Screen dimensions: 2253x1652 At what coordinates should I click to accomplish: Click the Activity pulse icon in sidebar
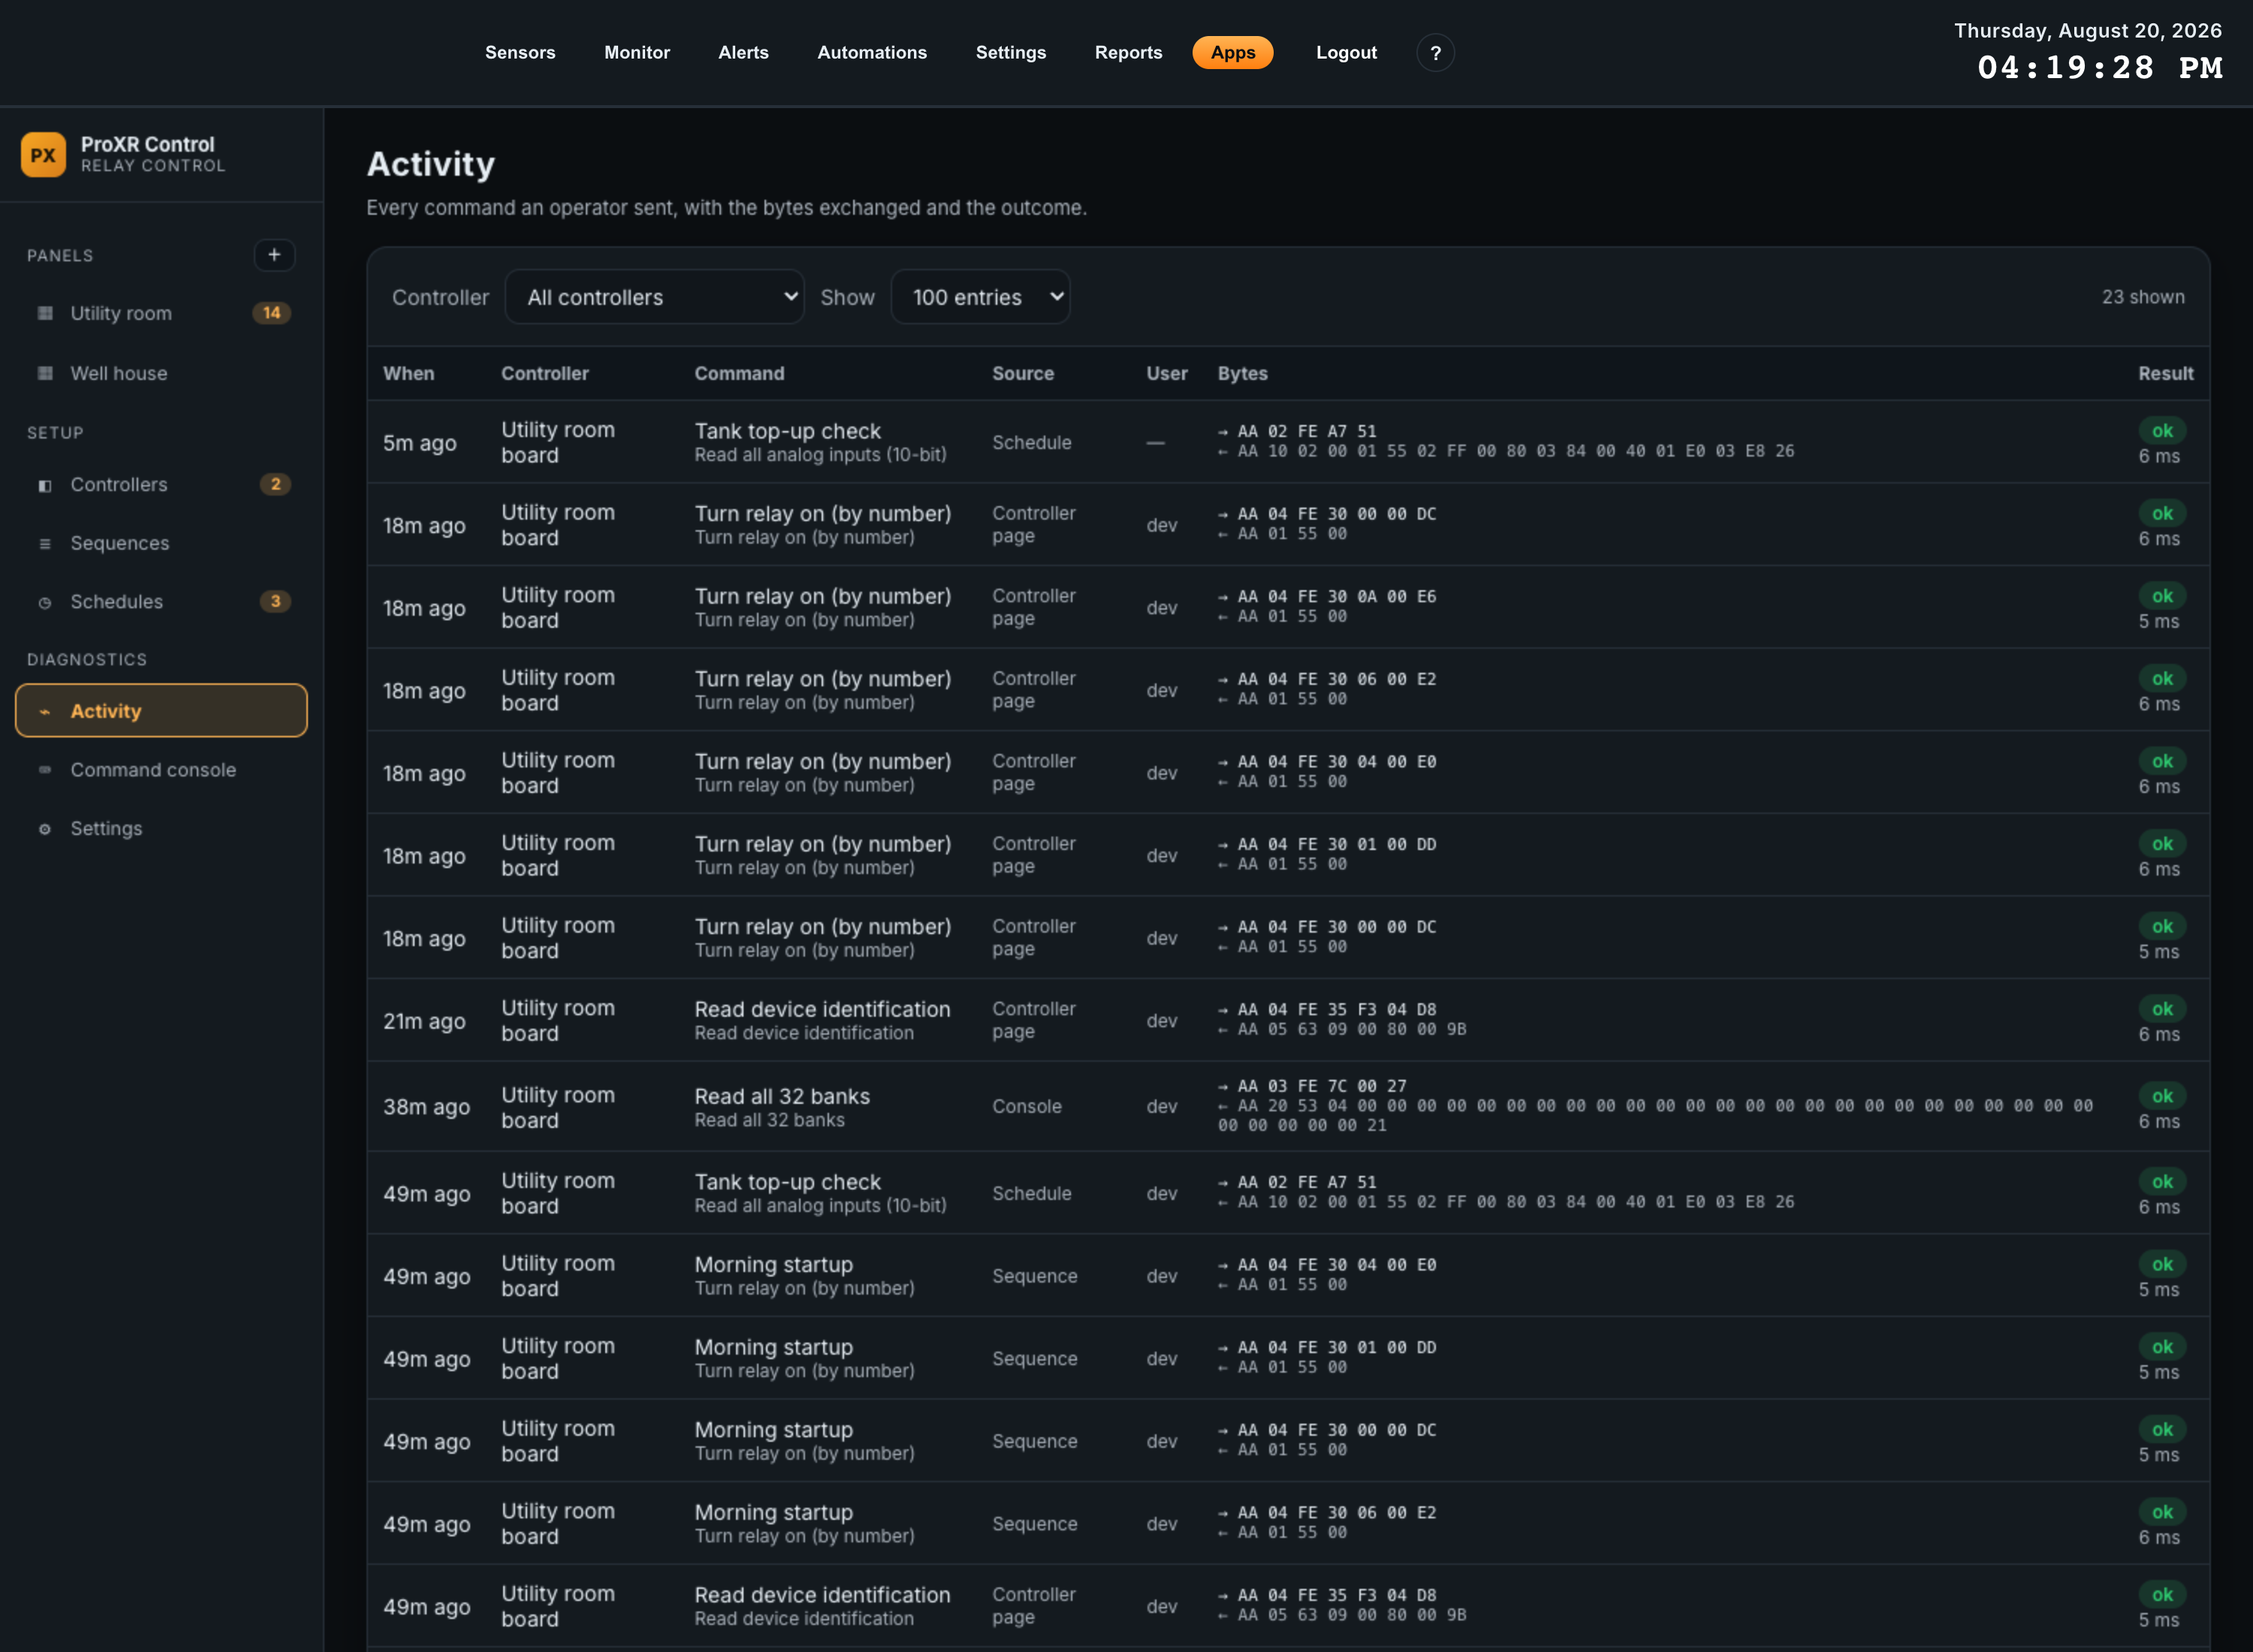[45, 711]
